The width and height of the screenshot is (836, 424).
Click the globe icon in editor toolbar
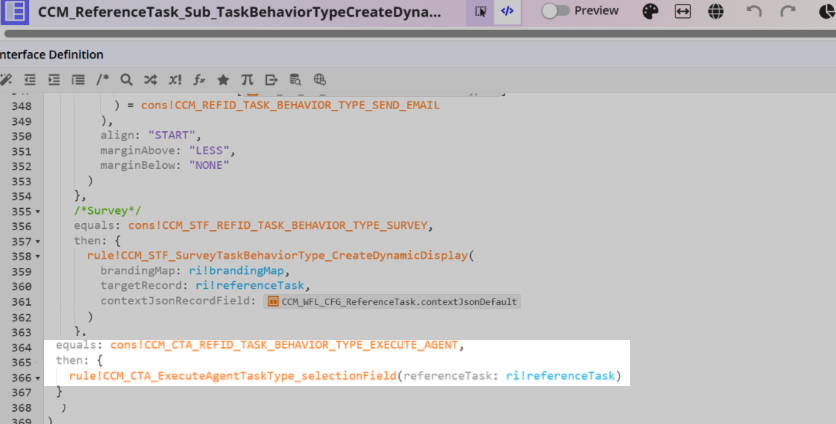click(319, 80)
